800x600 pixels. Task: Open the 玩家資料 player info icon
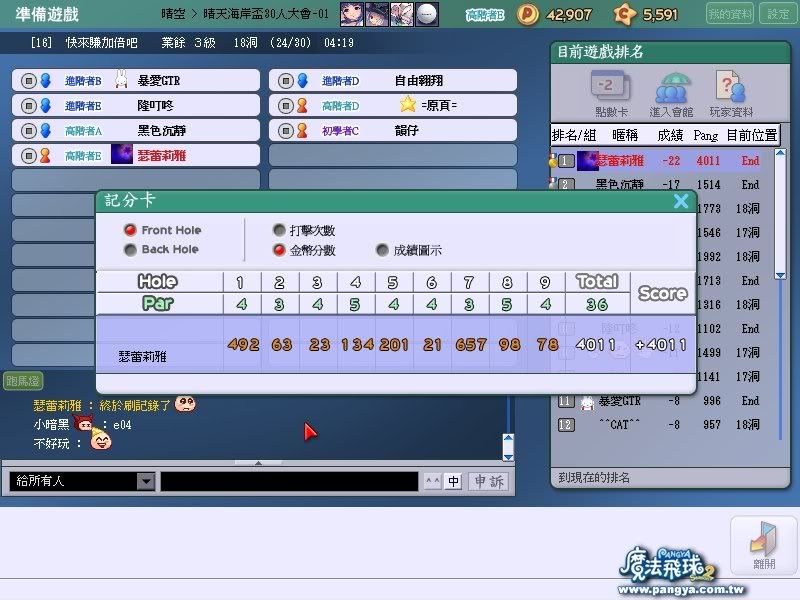point(731,94)
